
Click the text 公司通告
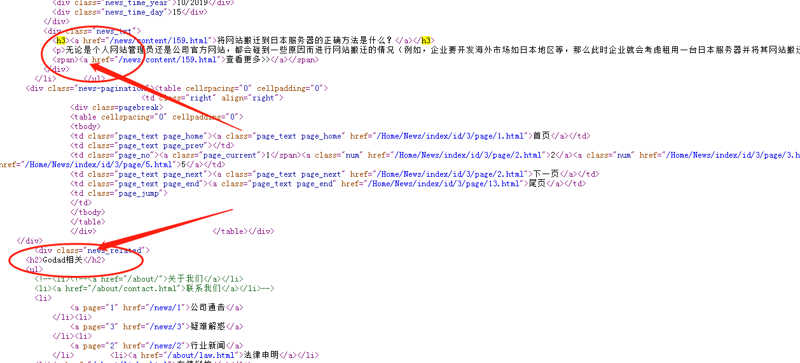208,308
